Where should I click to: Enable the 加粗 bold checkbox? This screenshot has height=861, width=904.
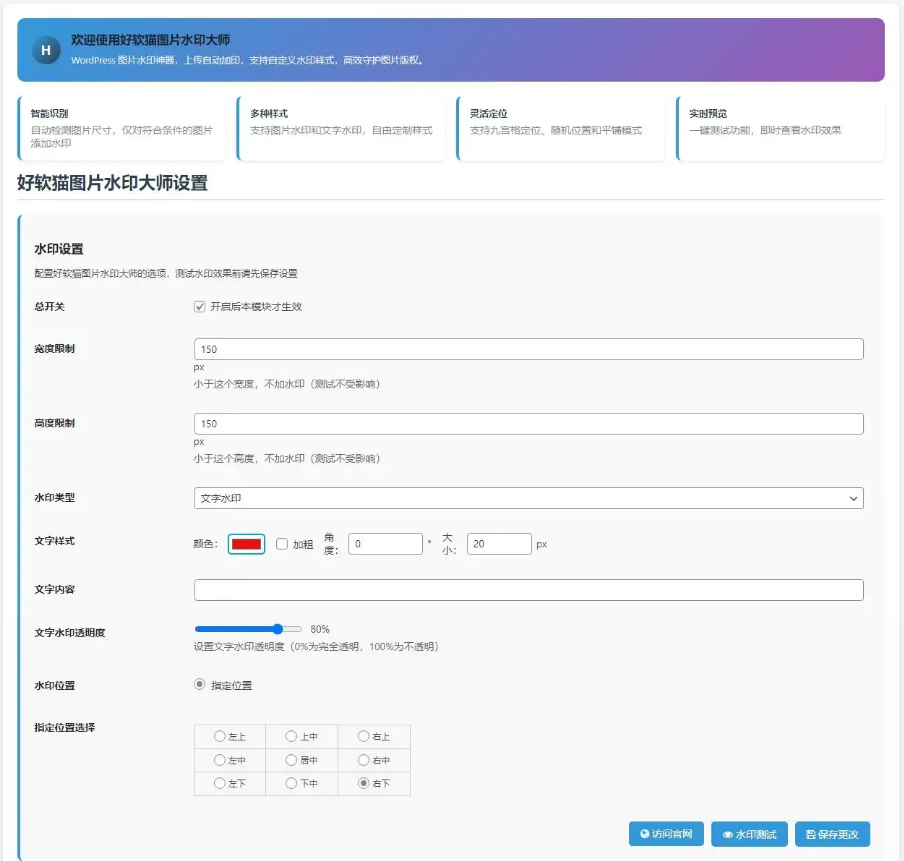(281, 543)
